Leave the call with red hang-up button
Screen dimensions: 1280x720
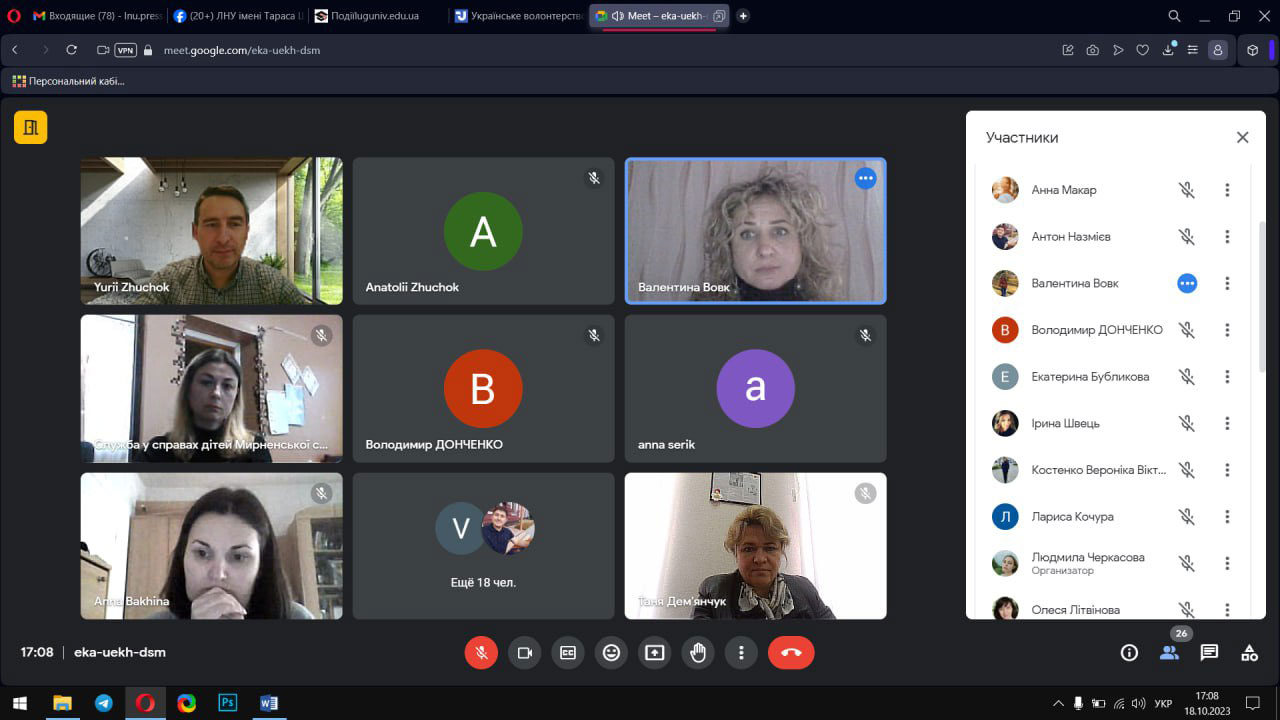[791, 653]
